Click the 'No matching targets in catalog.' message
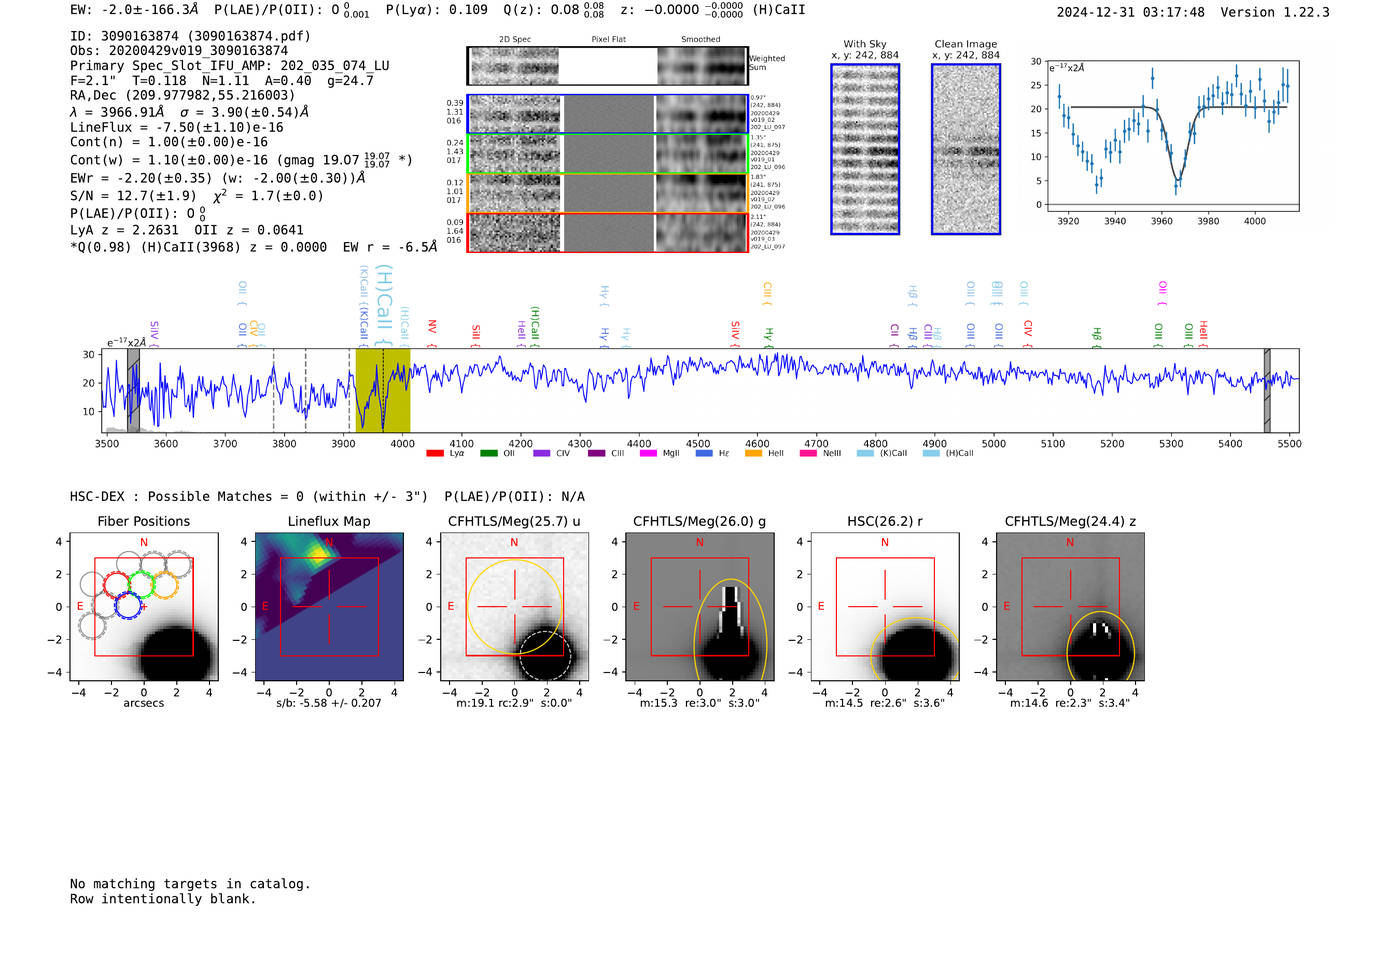Image resolution: width=1400 pixels, height=953 pixels. point(190,884)
